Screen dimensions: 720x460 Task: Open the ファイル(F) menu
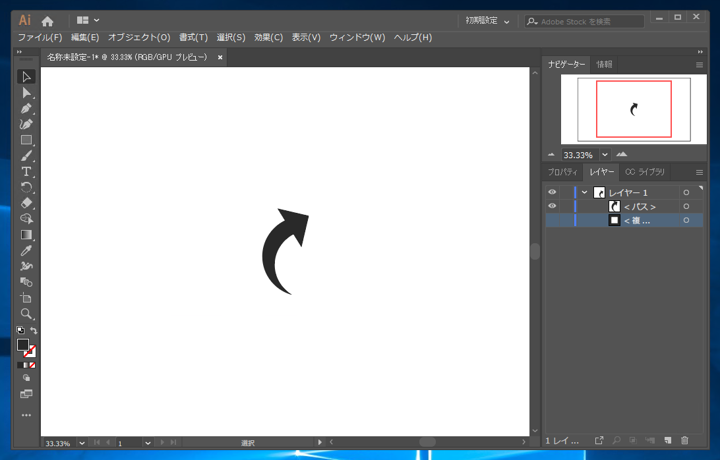40,38
